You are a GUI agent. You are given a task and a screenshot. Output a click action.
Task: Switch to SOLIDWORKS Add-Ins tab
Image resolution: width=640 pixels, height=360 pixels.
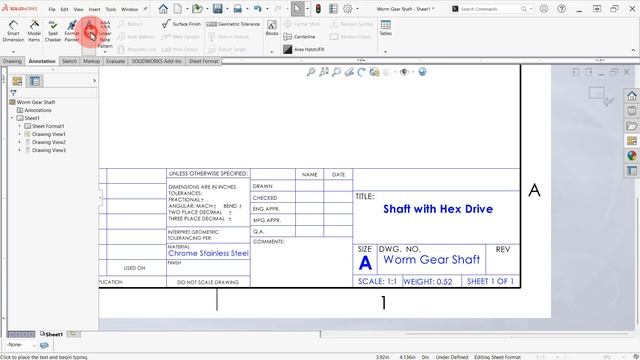(156, 61)
